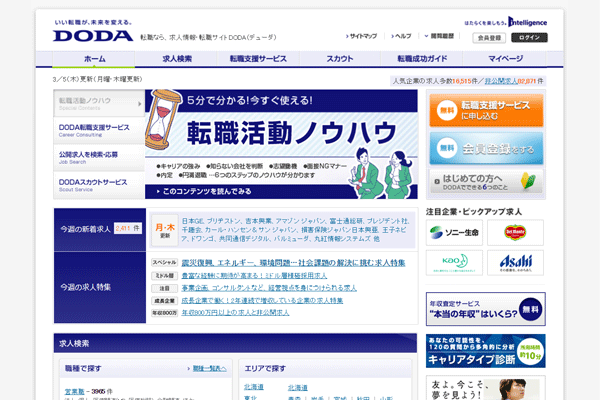This screenshot has width=600, height=400.
Task: Click the beginner leaf mark icon
Action: coord(528,181)
